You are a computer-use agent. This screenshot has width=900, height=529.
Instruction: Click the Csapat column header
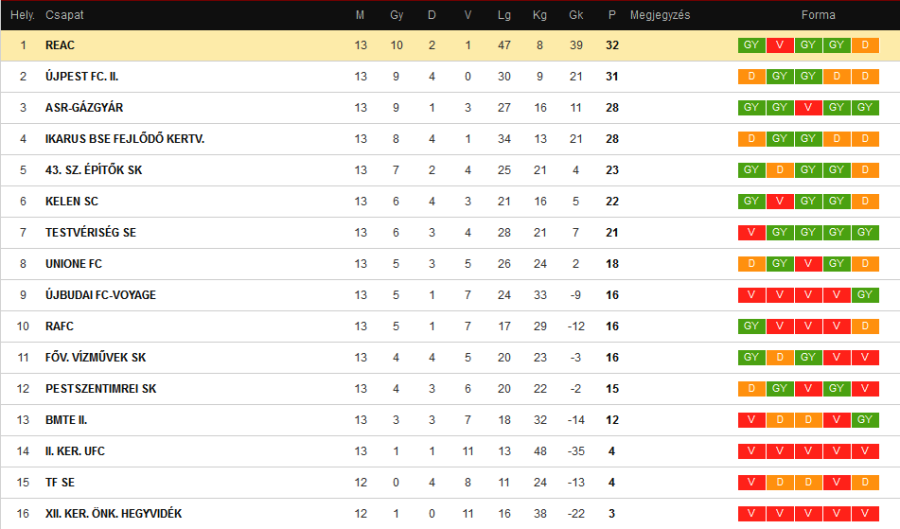[64, 15]
